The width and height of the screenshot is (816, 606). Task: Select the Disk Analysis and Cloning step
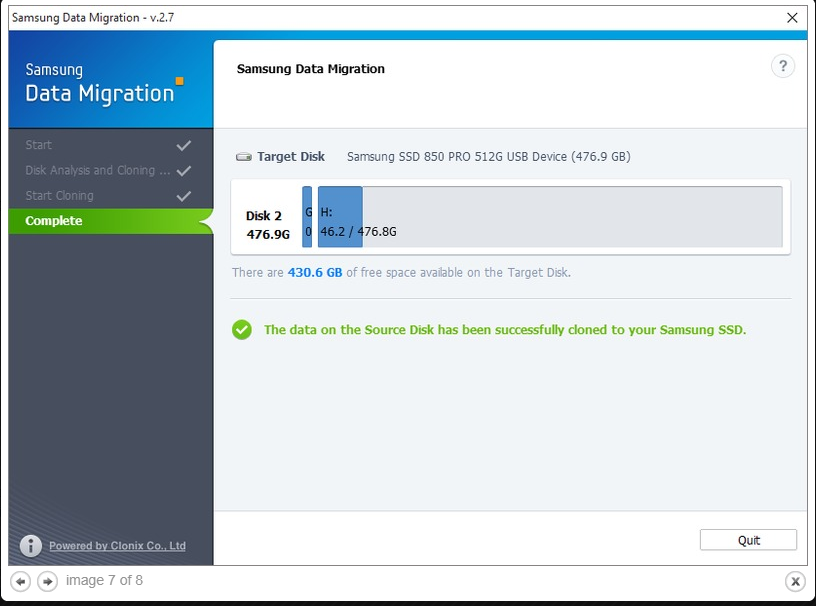point(111,170)
